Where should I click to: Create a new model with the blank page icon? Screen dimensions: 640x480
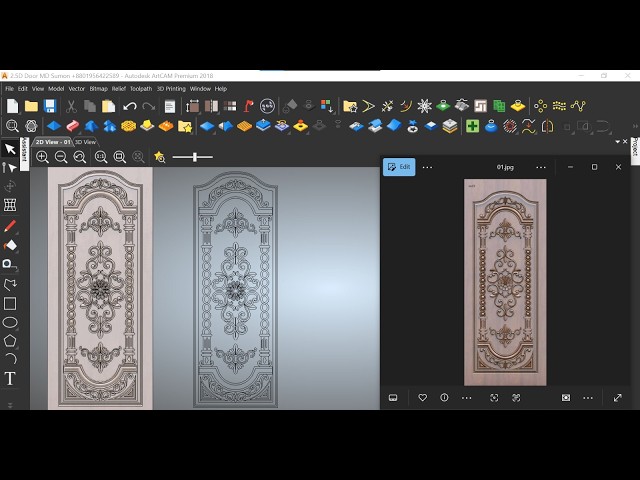coord(12,106)
